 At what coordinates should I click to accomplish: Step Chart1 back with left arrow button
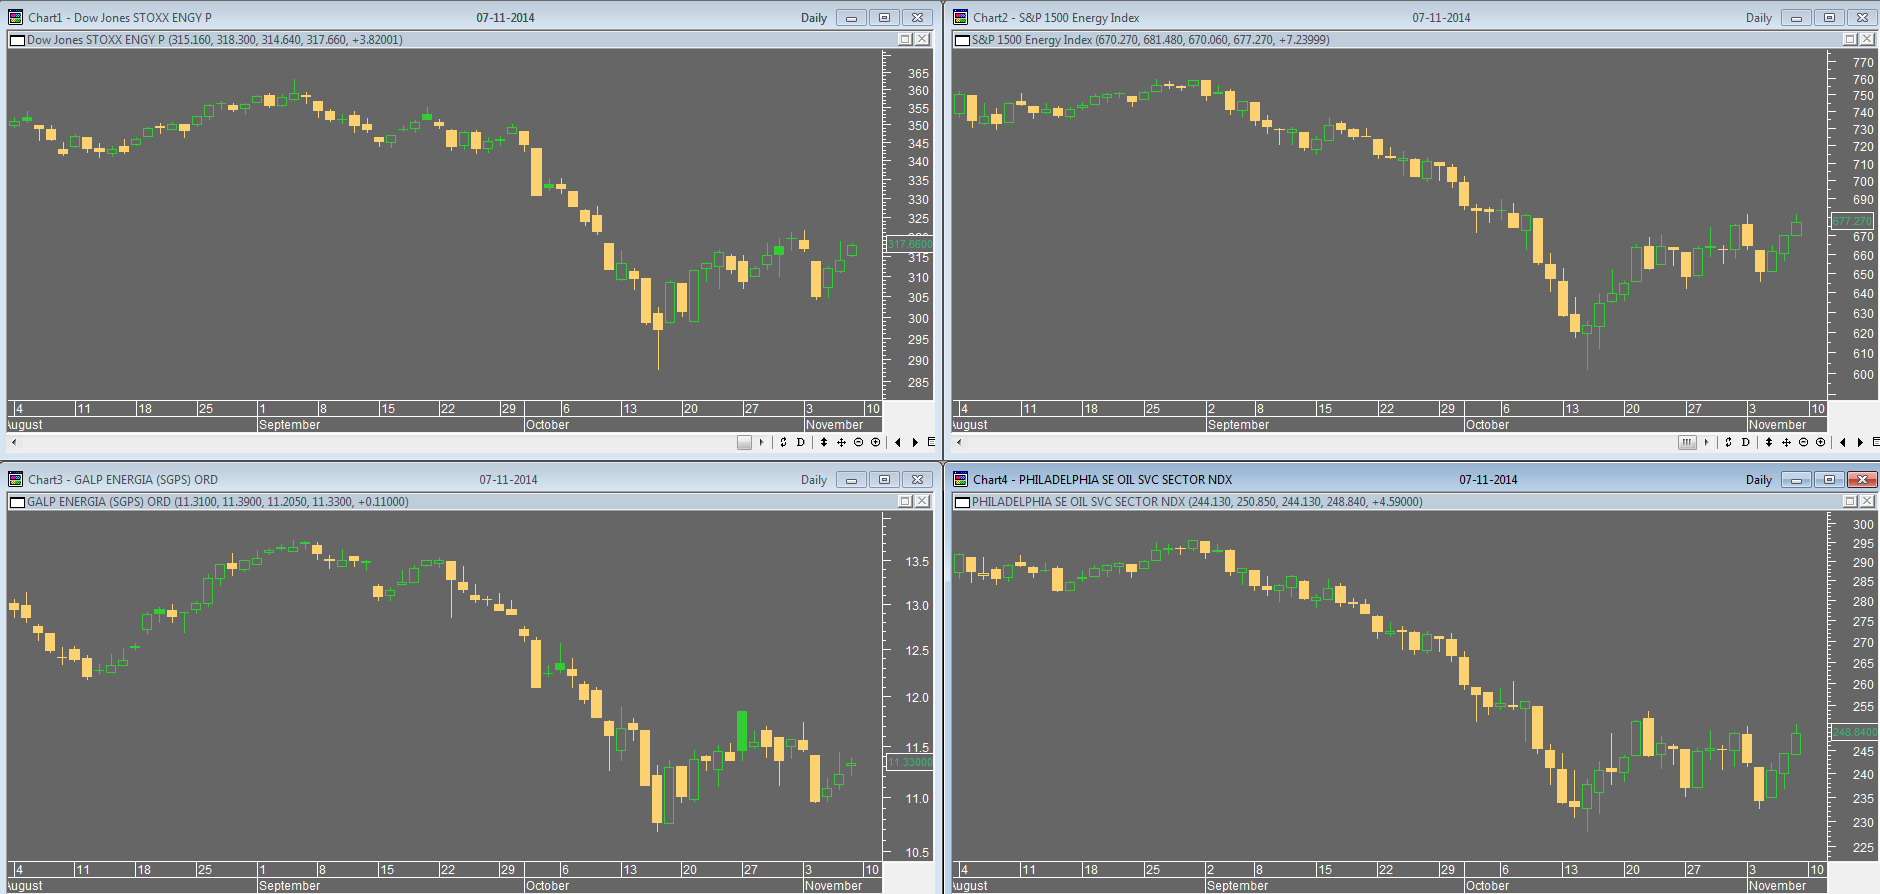[898, 442]
